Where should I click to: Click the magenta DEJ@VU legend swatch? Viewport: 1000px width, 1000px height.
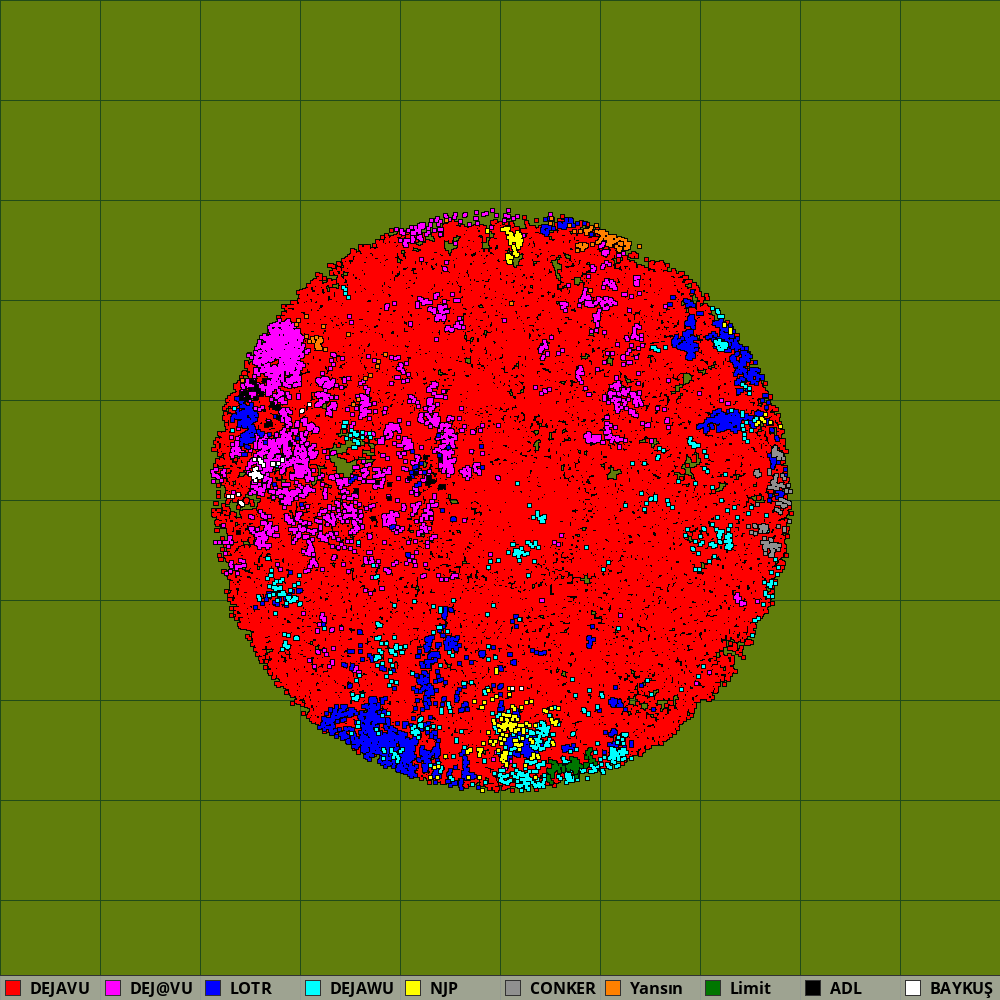coord(113,988)
